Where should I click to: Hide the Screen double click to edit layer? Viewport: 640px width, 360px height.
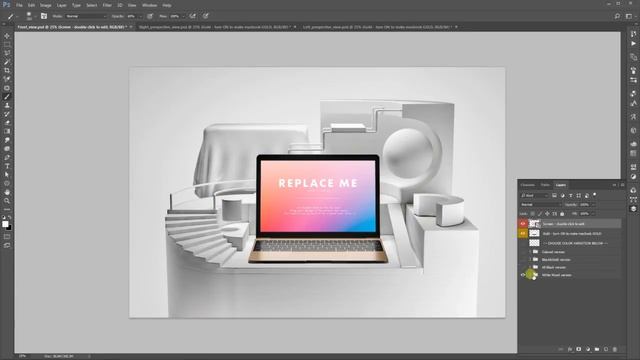coord(522,224)
